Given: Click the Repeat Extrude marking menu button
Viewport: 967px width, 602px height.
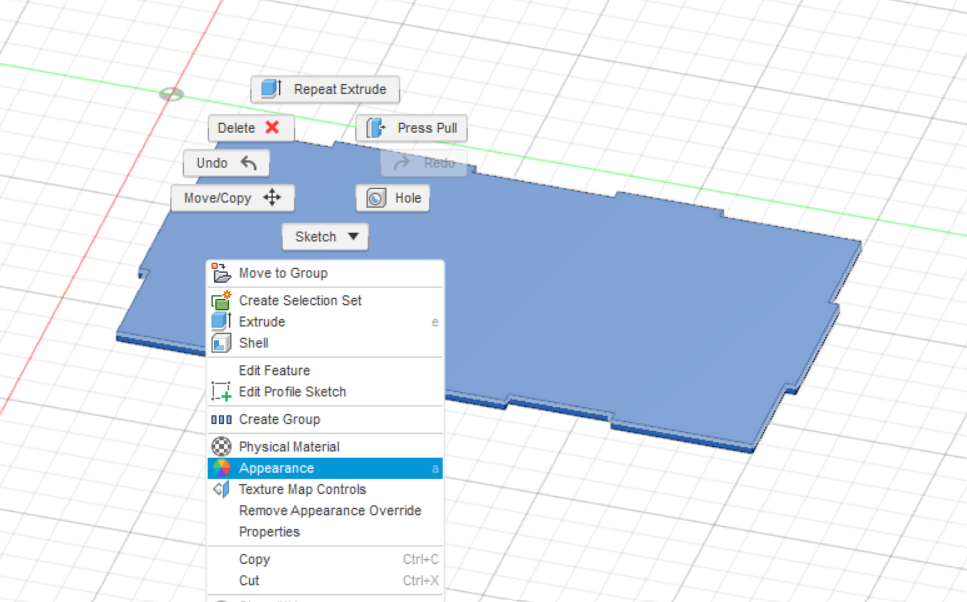Looking at the screenshot, I should point(325,89).
